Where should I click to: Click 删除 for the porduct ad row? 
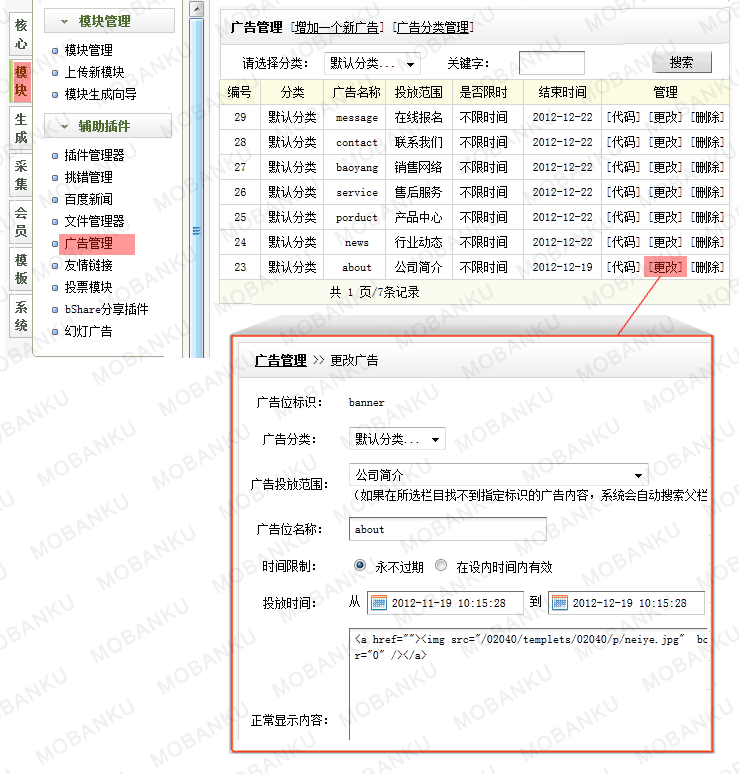click(707, 217)
